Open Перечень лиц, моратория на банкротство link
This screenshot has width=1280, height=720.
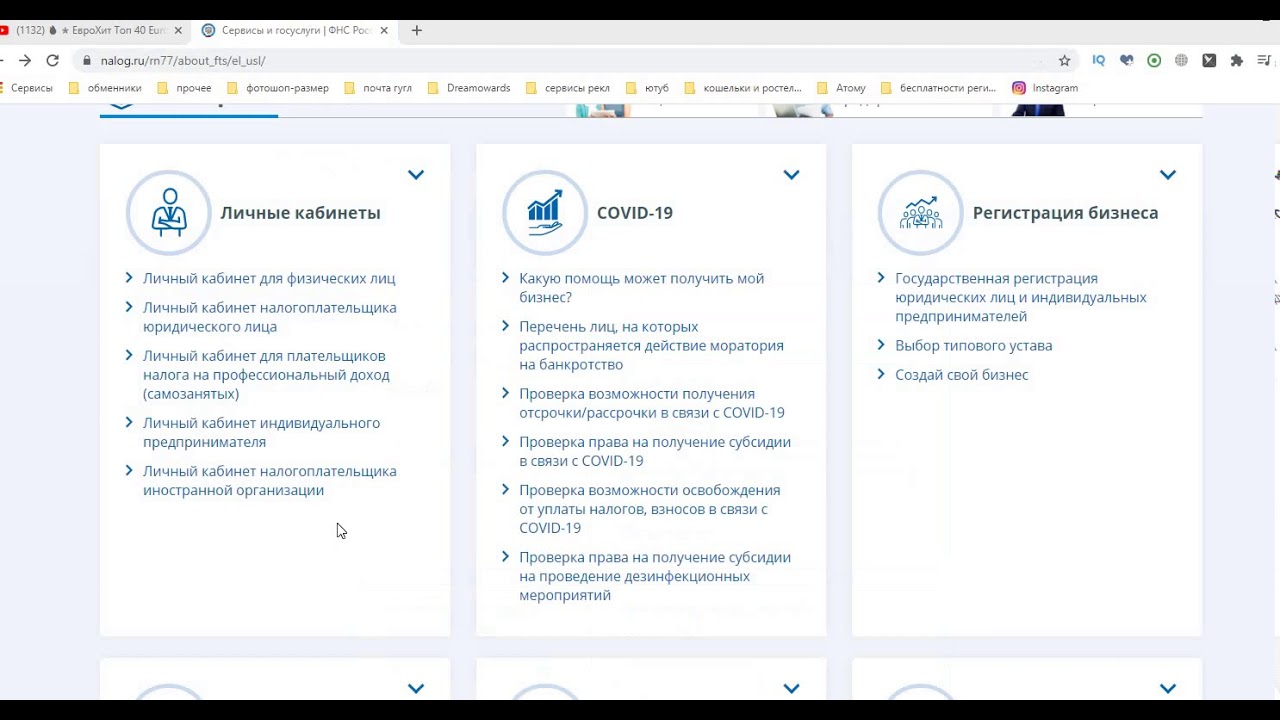click(x=651, y=346)
